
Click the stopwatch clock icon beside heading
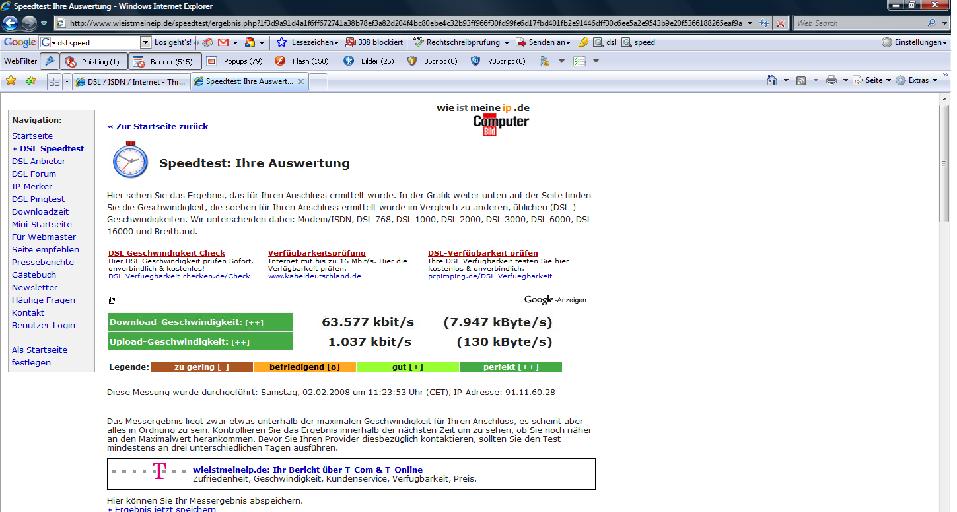click(x=130, y=161)
